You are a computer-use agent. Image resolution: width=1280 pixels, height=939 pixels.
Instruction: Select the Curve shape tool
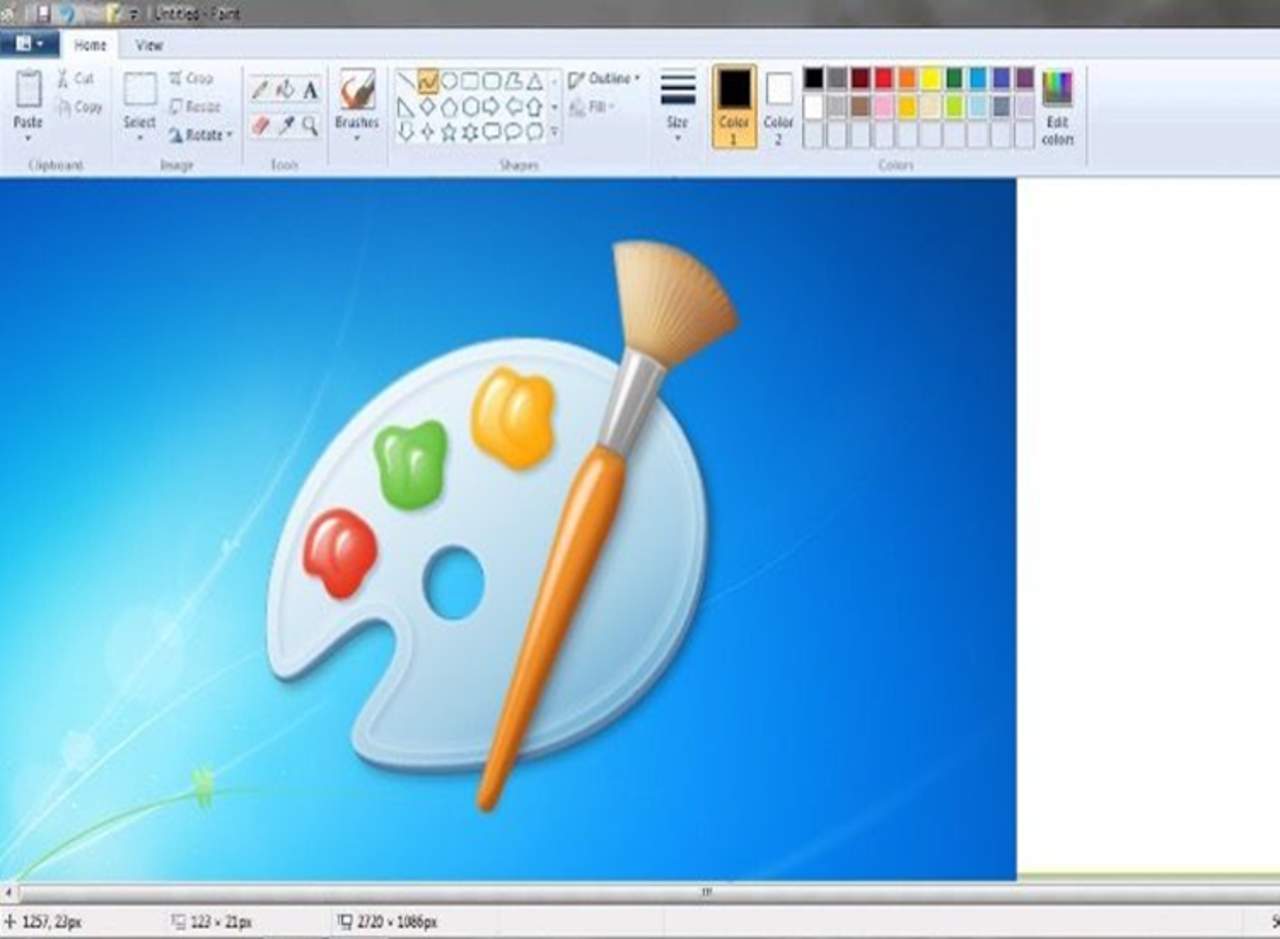coord(428,81)
